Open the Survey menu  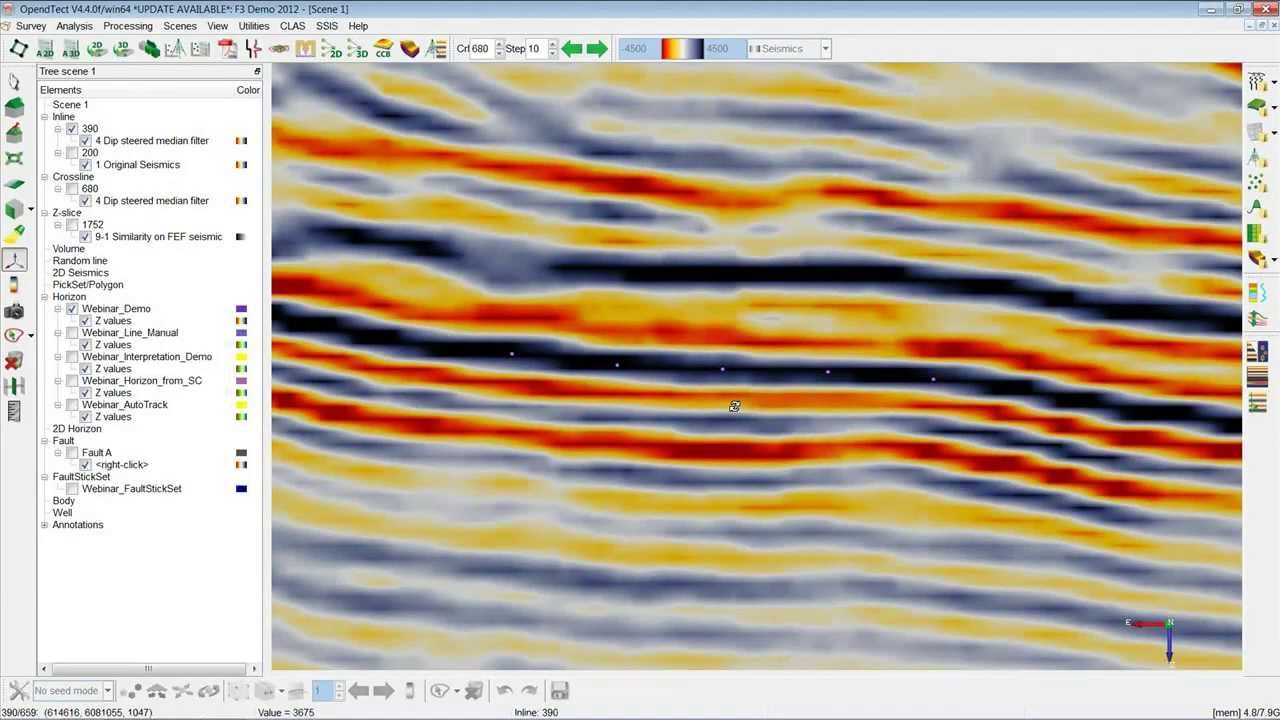tap(31, 26)
